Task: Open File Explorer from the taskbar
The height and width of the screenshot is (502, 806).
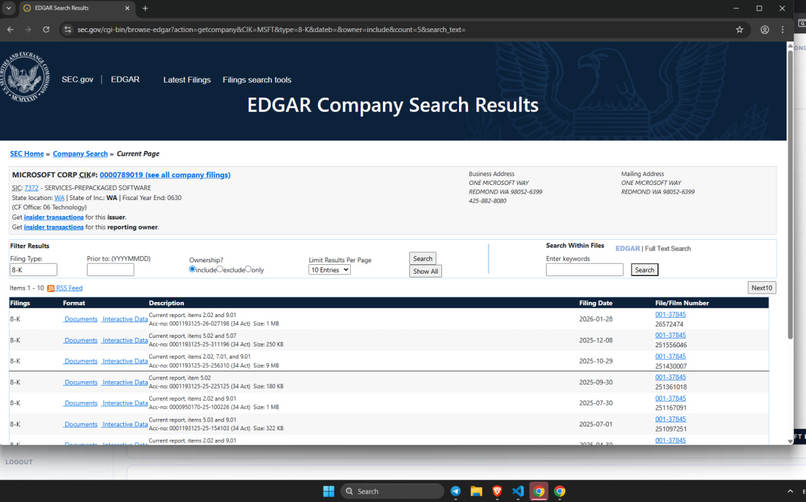Action: click(477, 491)
